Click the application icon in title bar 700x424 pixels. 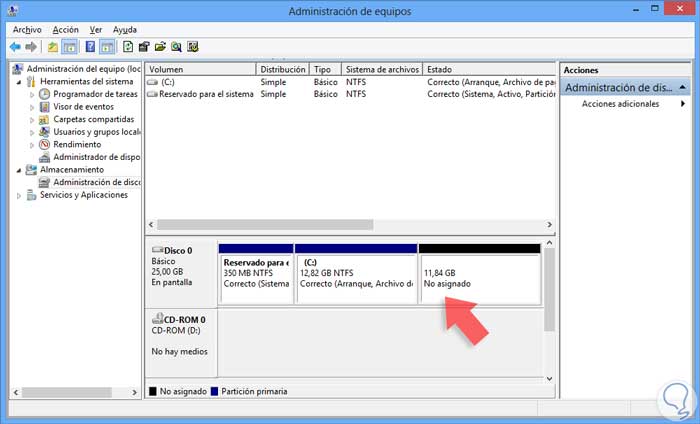13,11
